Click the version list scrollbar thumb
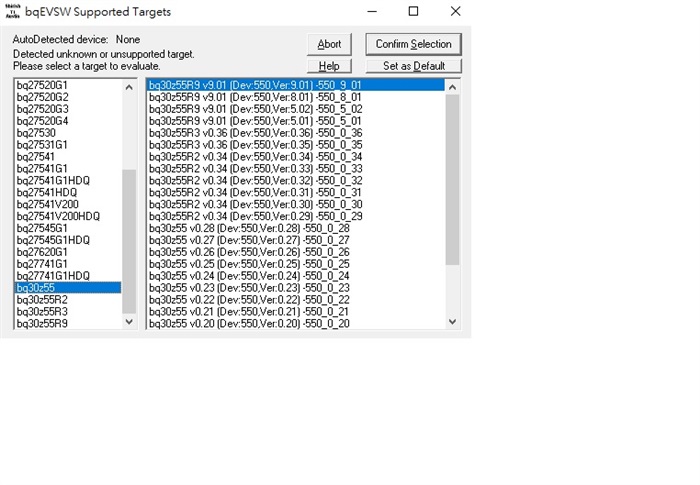700x485 pixels. [x=452, y=180]
